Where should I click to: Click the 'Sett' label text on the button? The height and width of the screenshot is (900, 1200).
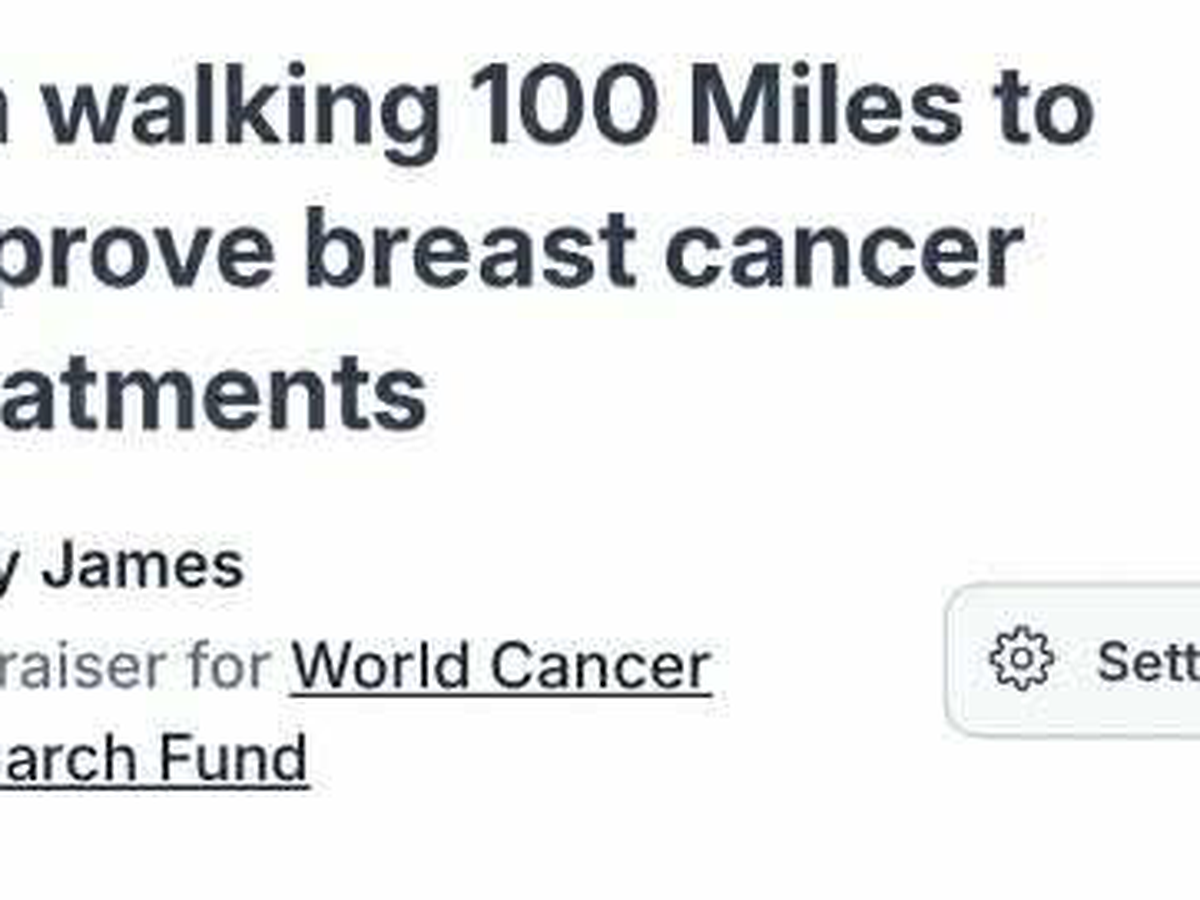(1147, 661)
